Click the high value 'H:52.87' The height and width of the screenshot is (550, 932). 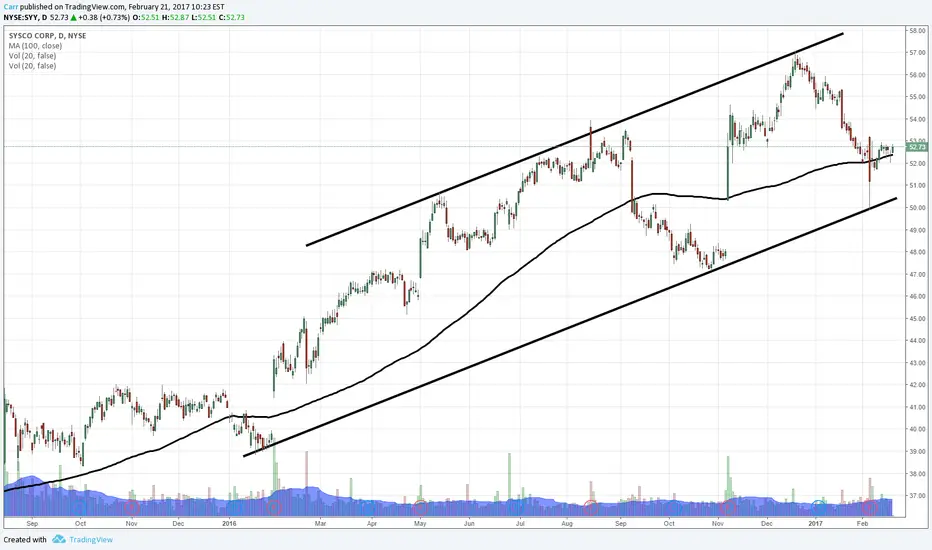pyautogui.click(x=175, y=17)
